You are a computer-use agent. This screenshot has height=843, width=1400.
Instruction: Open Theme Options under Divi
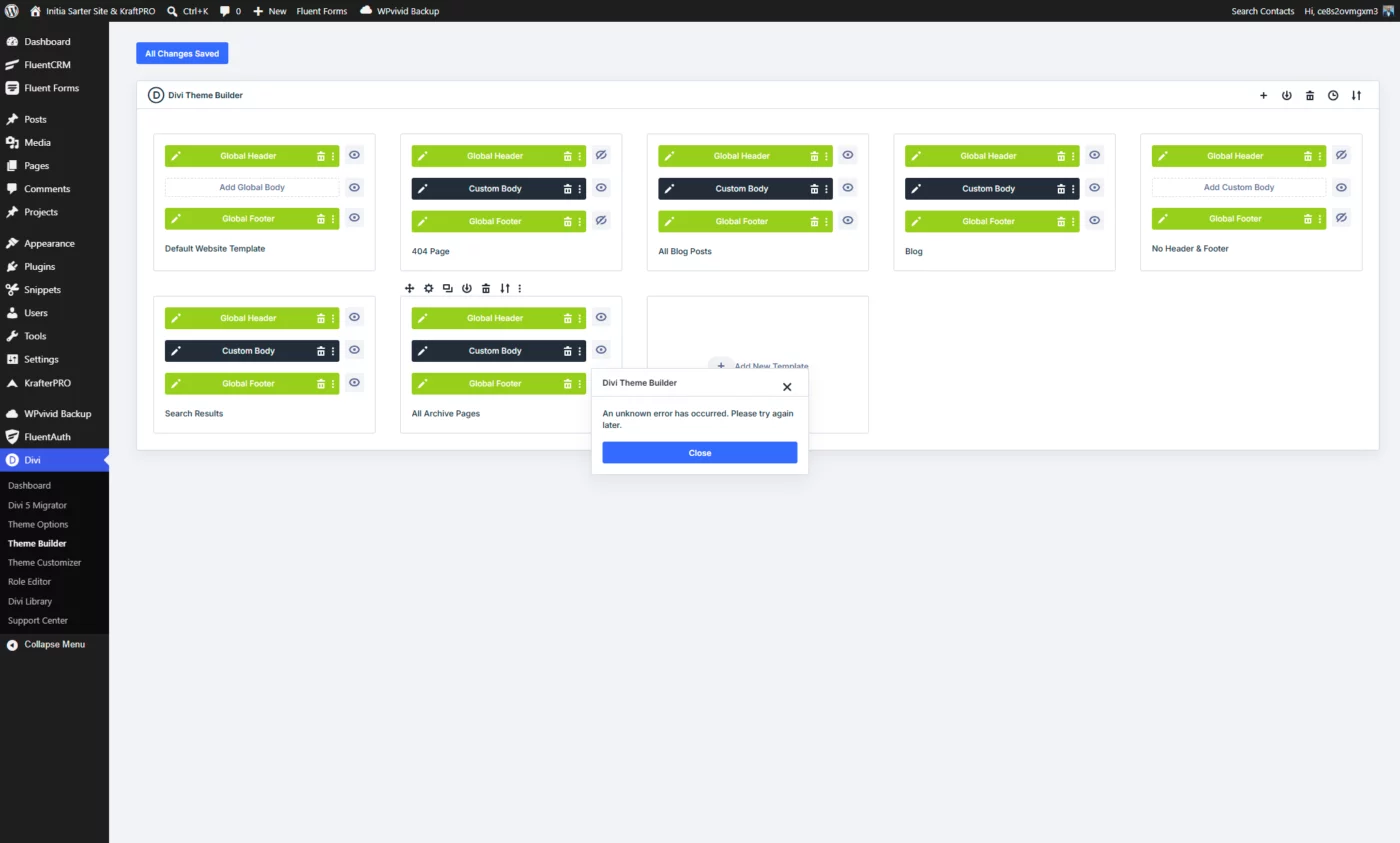pyautogui.click(x=38, y=524)
